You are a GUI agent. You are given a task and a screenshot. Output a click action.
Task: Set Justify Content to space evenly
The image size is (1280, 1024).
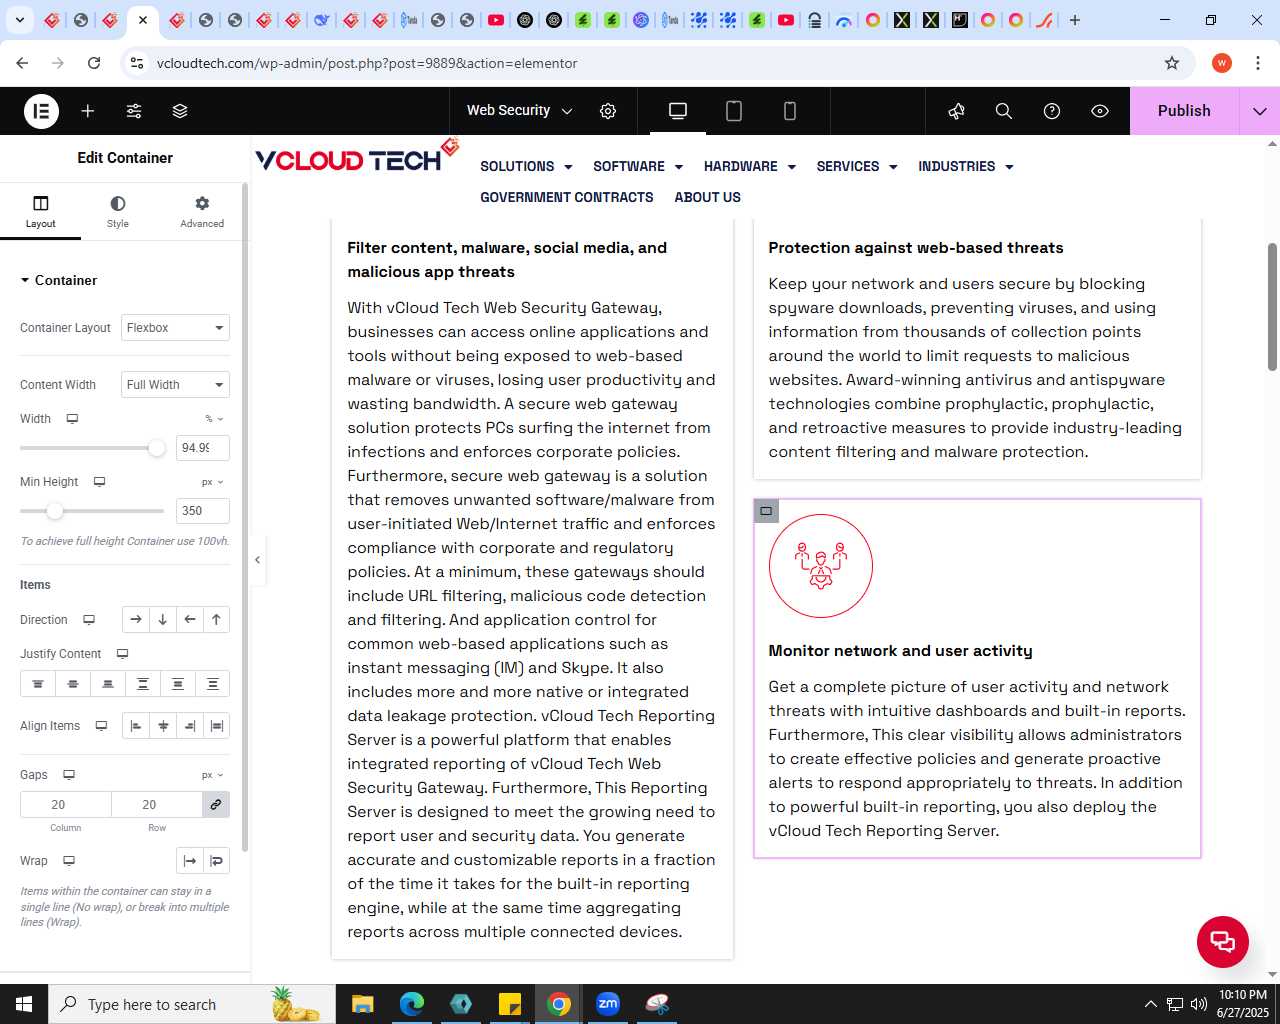(x=213, y=684)
